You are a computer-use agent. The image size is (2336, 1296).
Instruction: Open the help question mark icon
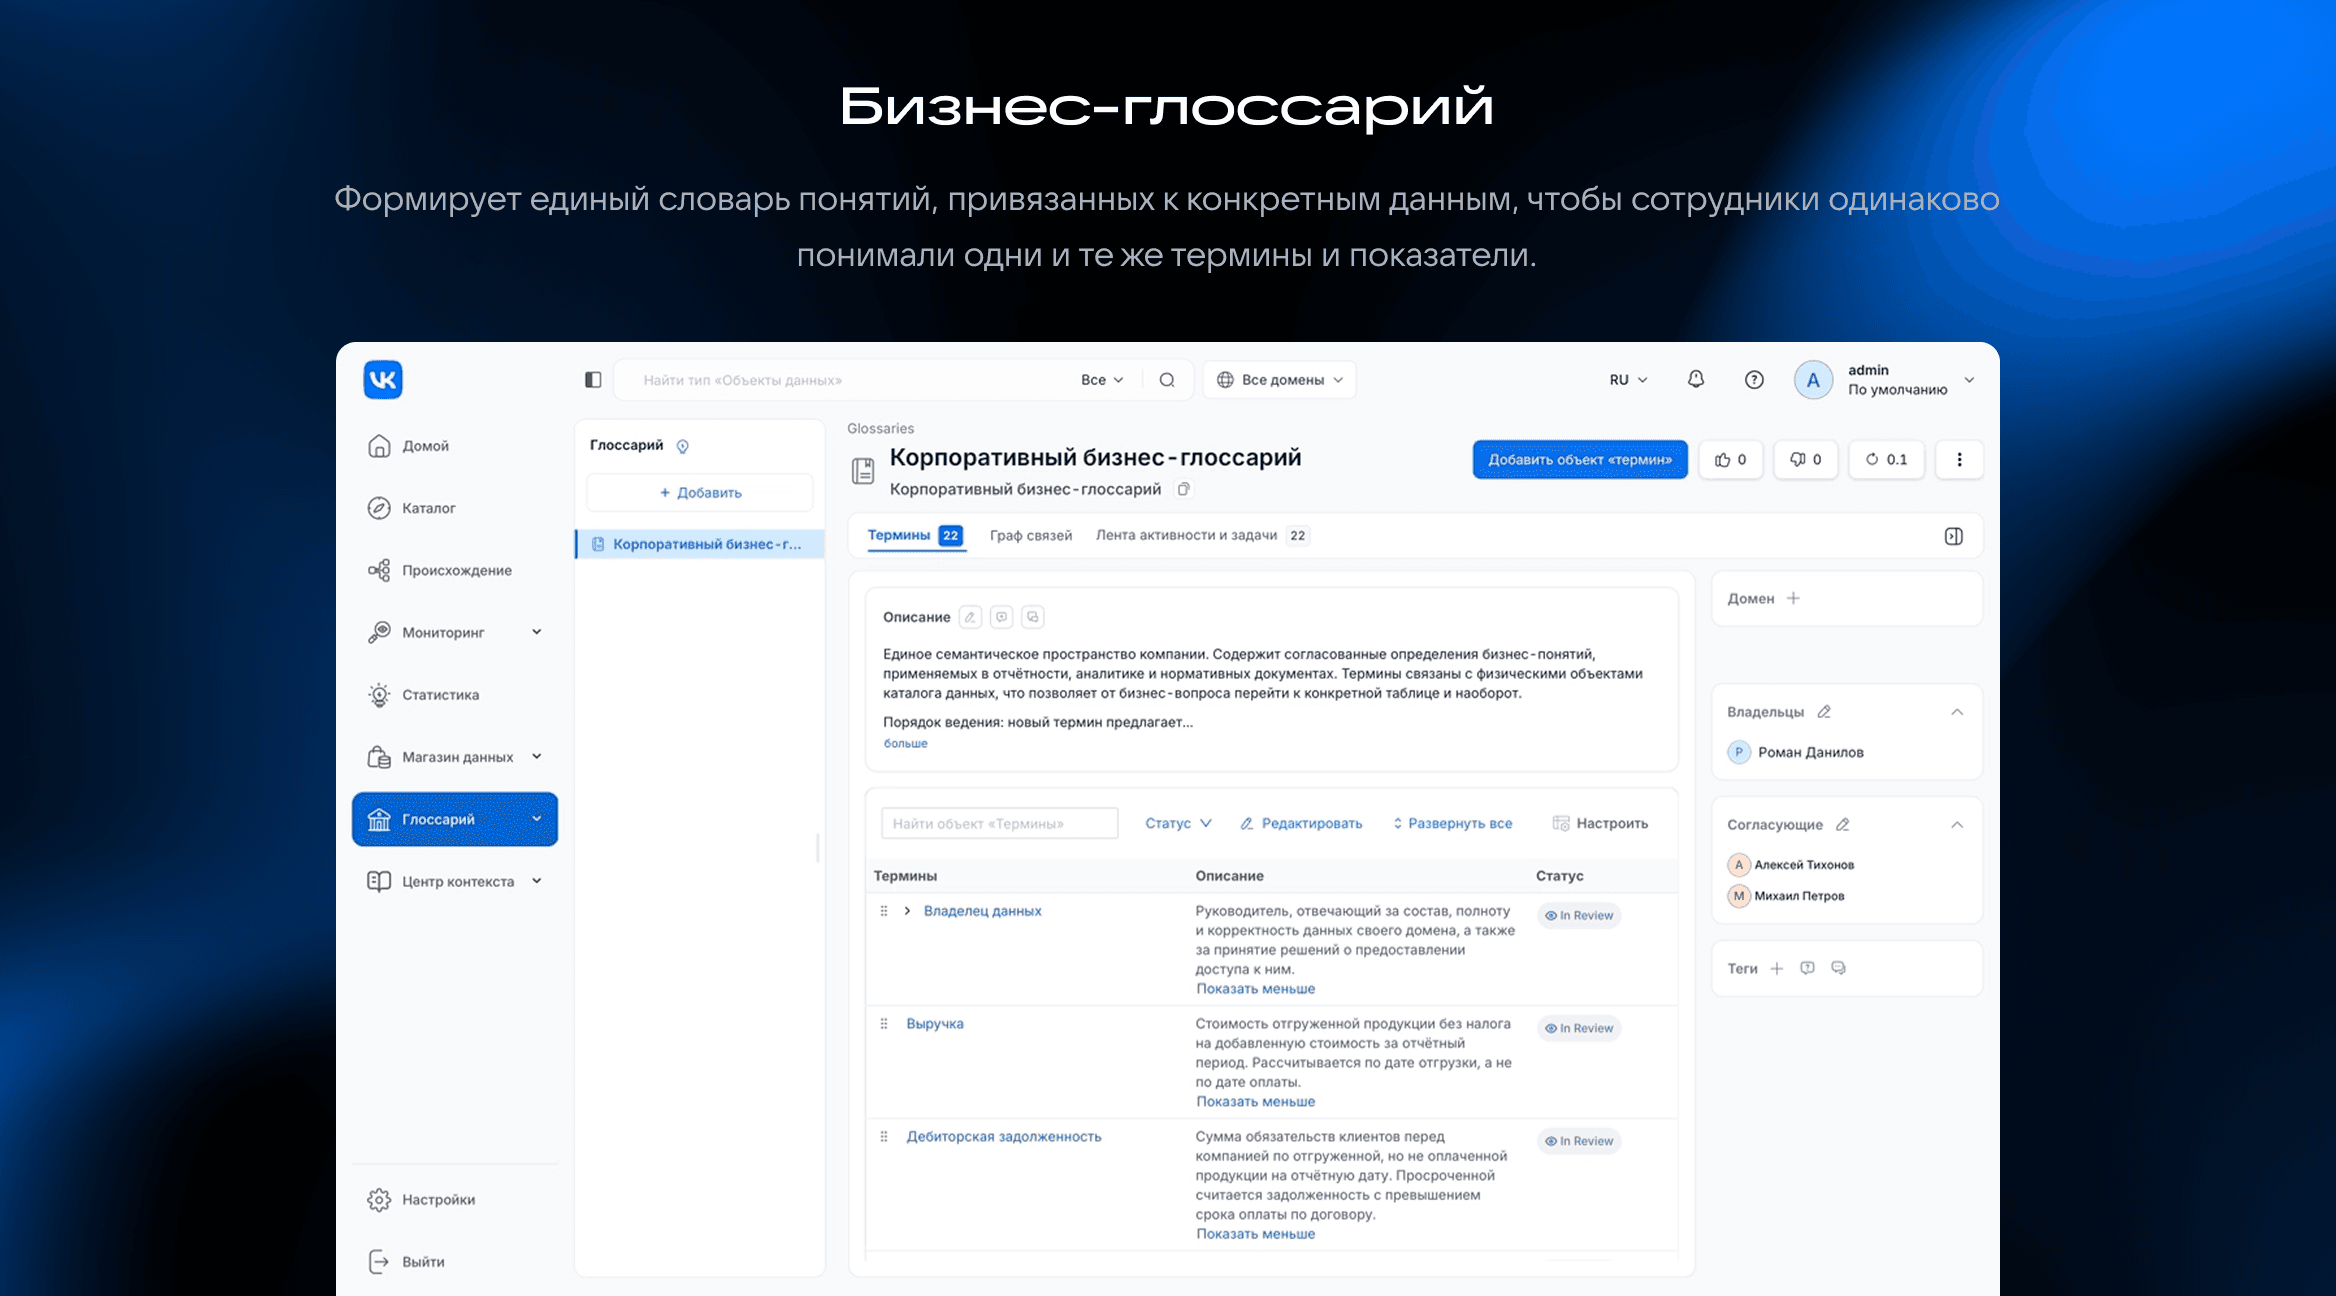coord(1754,380)
